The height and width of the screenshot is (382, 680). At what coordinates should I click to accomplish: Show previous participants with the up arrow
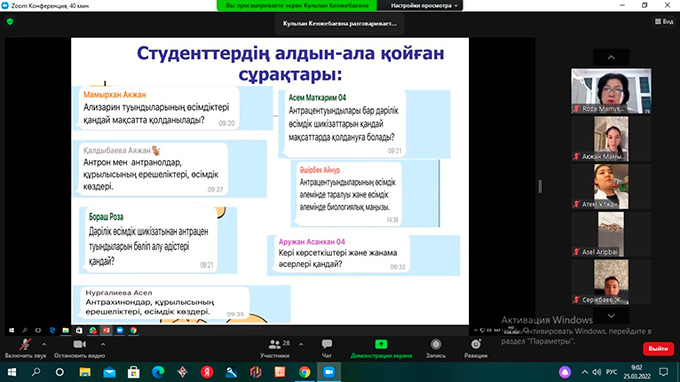[611, 57]
